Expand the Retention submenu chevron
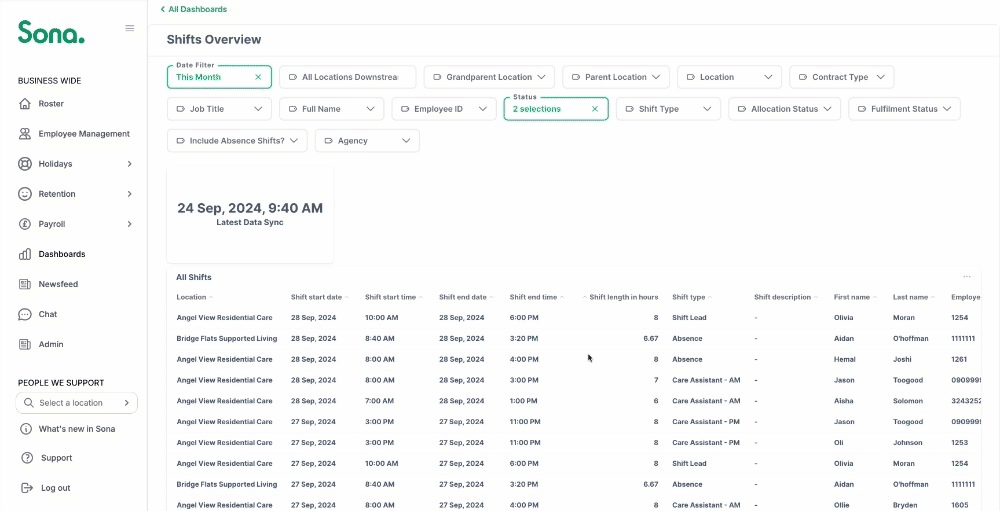1000x511 pixels. (x=129, y=194)
